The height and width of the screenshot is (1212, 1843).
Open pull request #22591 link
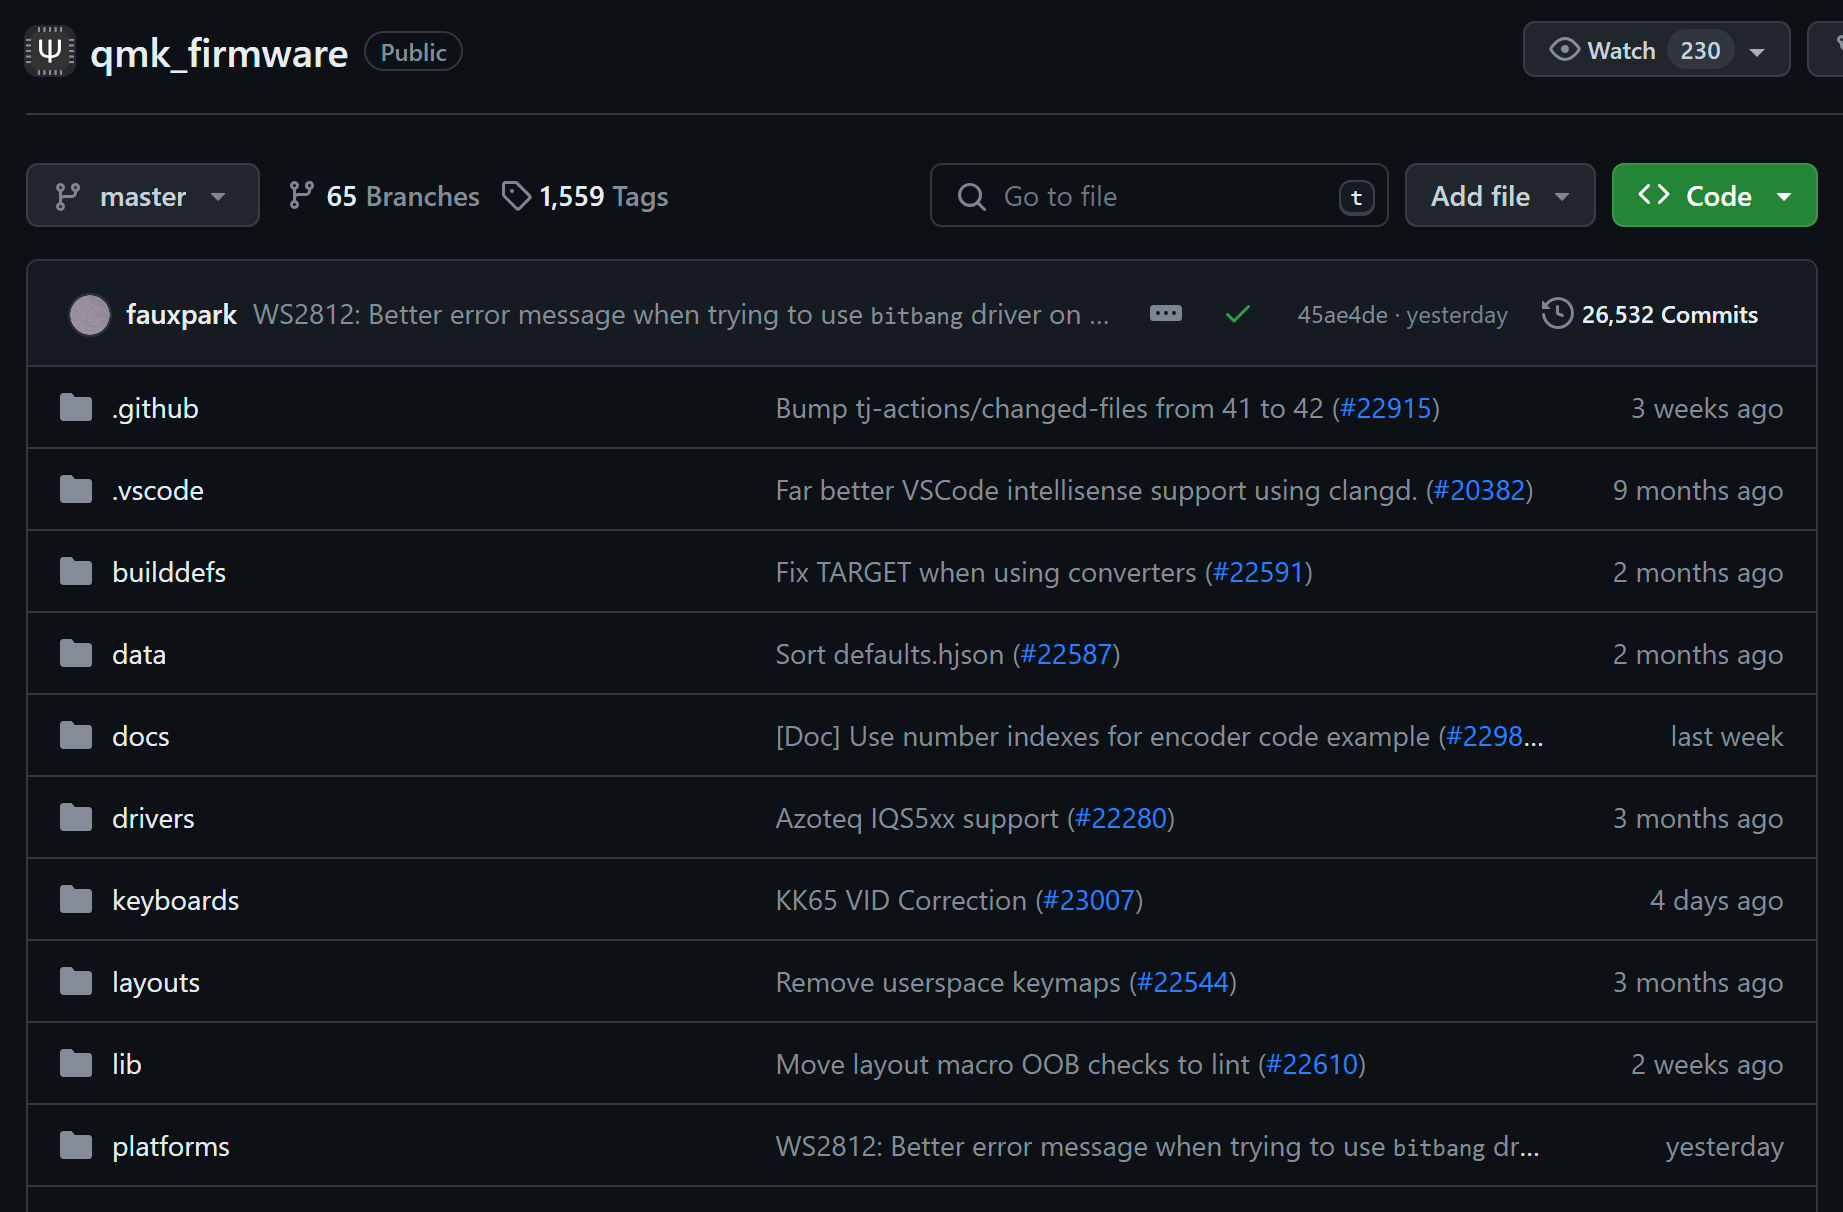point(1259,572)
